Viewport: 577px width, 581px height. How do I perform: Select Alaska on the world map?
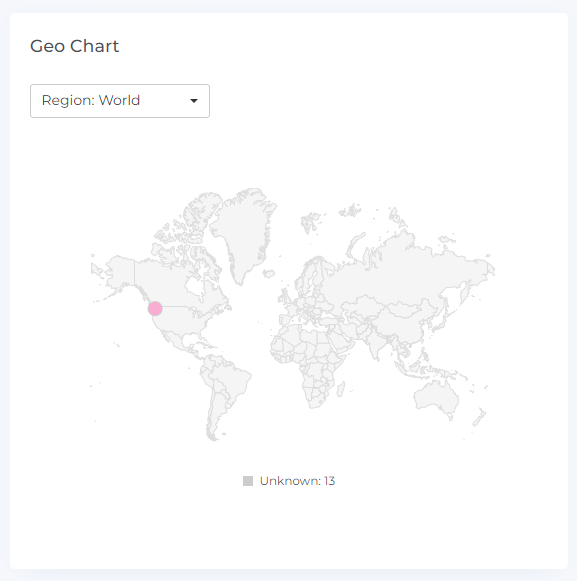pyautogui.click(x=120, y=272)
